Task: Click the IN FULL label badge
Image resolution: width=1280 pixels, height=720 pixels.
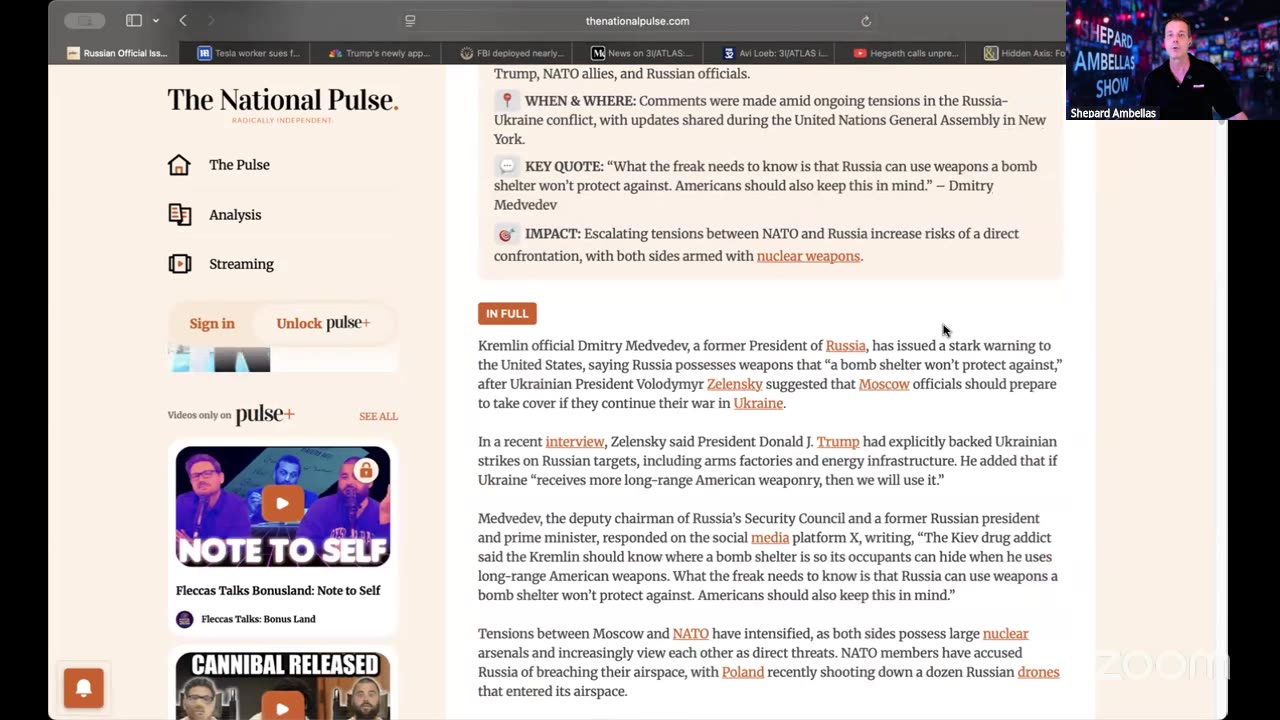Action: point(507,314)
